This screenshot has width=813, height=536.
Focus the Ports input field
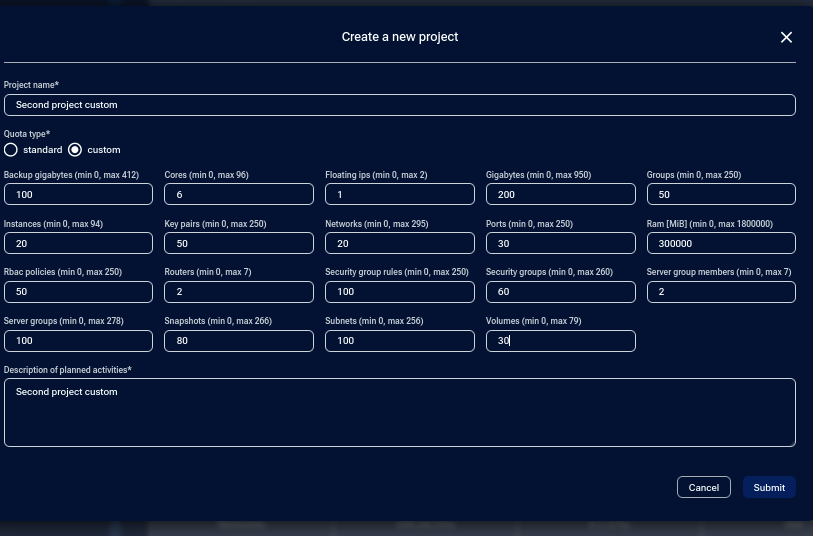(560, 243)
